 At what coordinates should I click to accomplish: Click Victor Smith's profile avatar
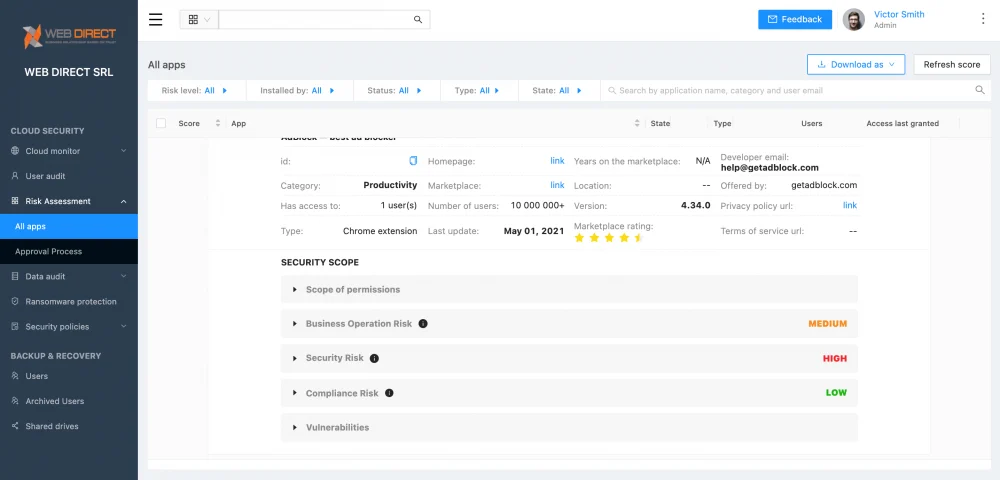pyautogui.click(x=853, y=20)
